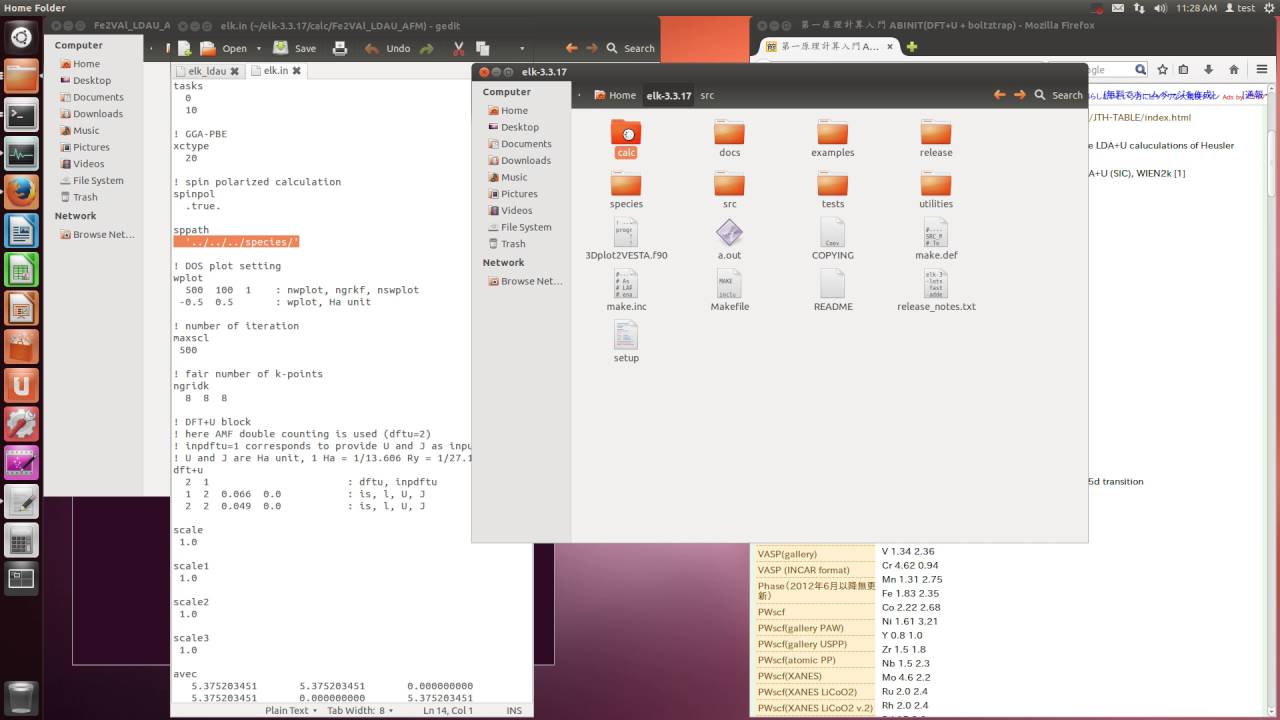This screenshot has width=1280, height=720.
Task: Open gedit Open-recent dropdown arrow
Action: (x=258, y=48)
